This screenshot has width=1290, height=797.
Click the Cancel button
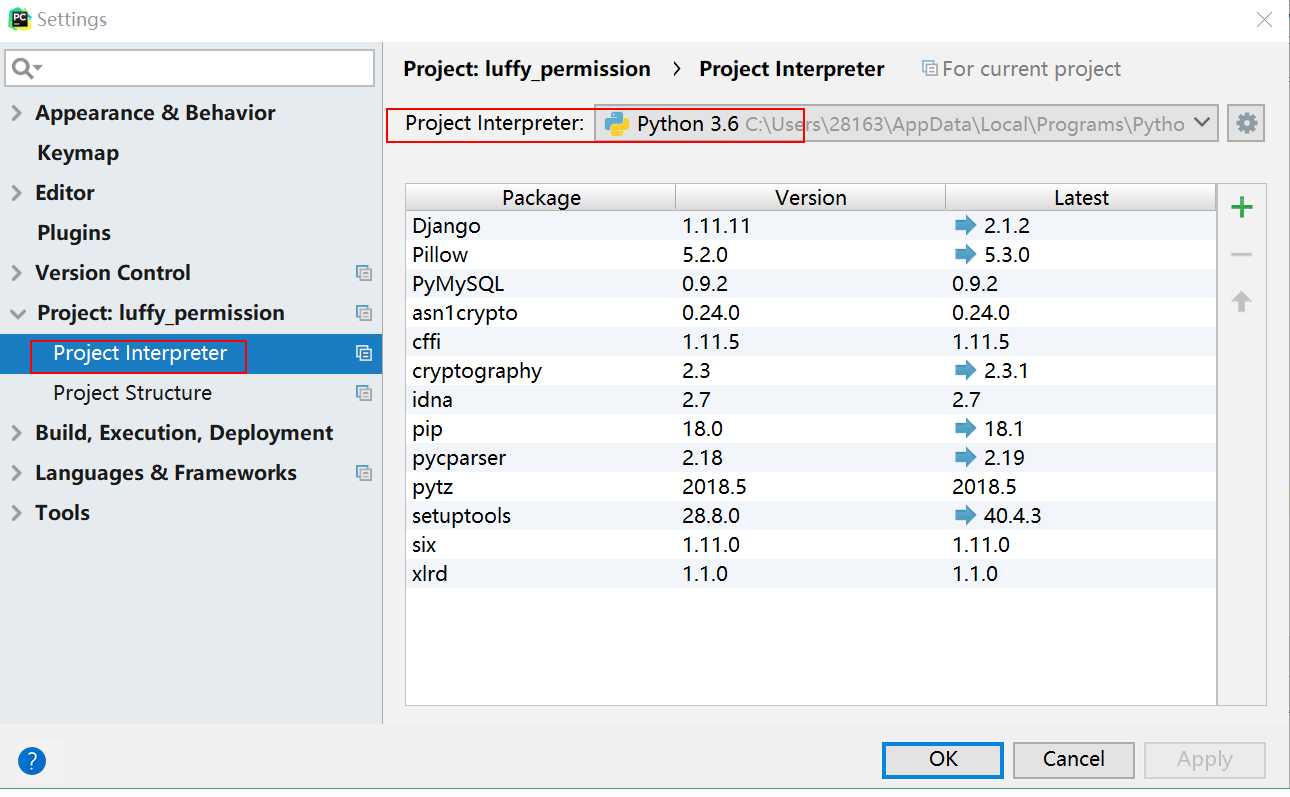(x=1074, y=760)
